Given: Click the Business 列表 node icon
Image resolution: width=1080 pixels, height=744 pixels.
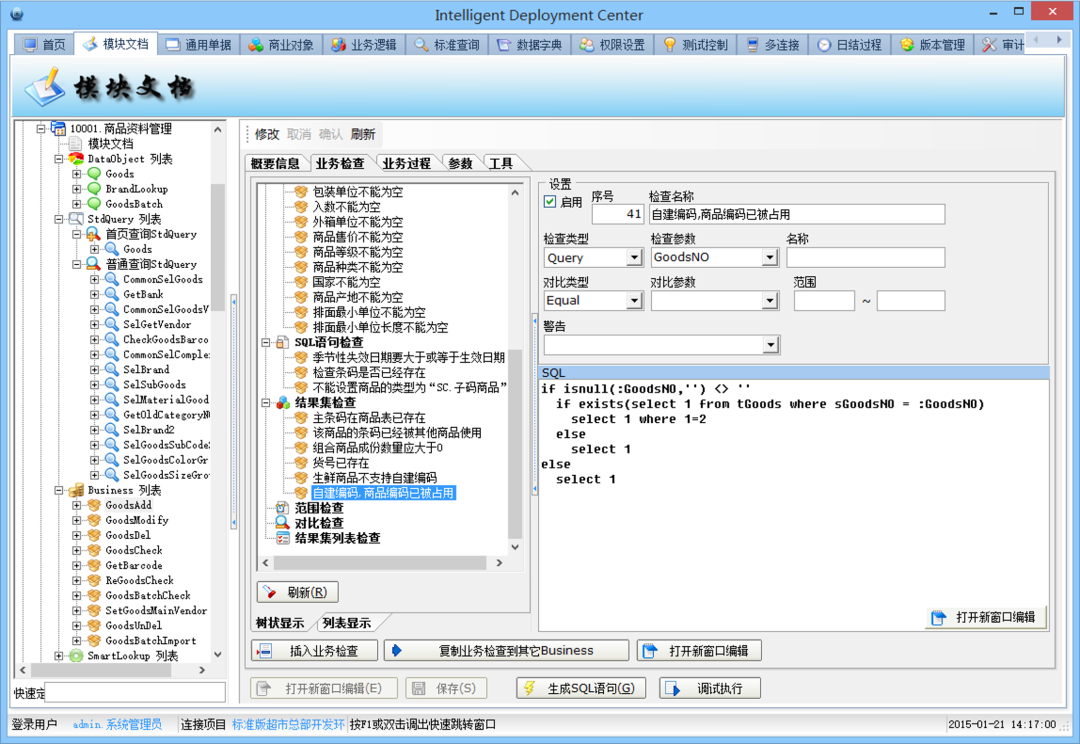Looking at the screenshot, I should [x=76, y=490].
